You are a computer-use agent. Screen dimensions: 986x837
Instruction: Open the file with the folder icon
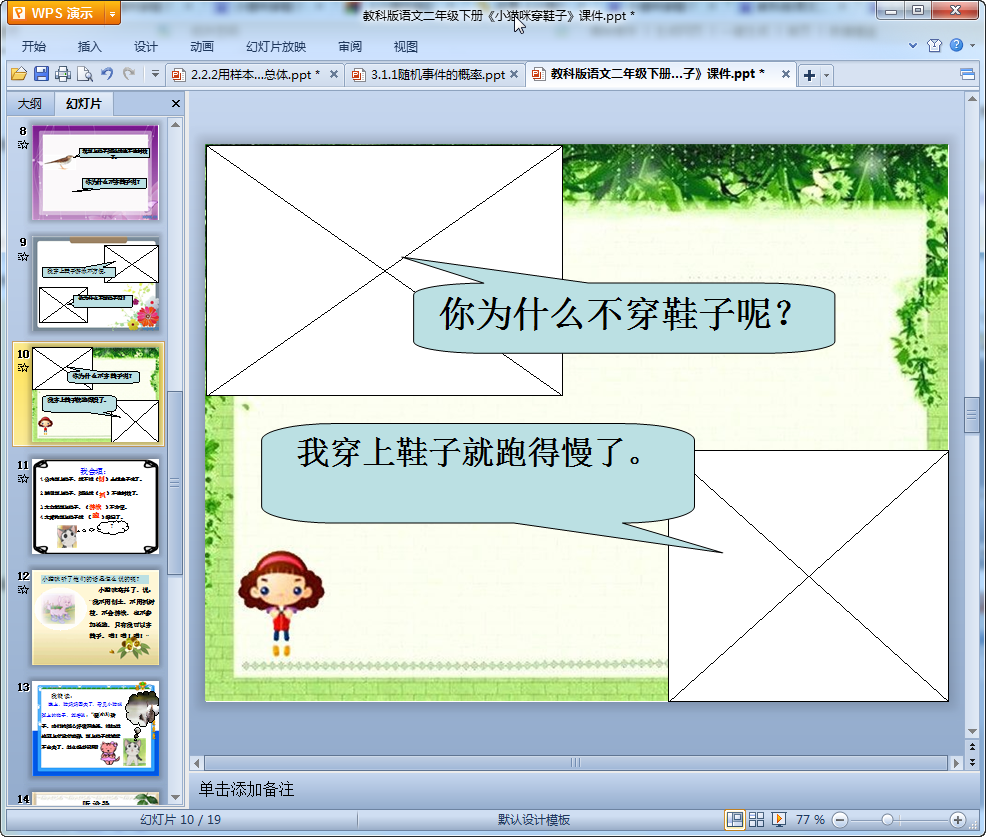pyautogui.click(x=19, y=74)
